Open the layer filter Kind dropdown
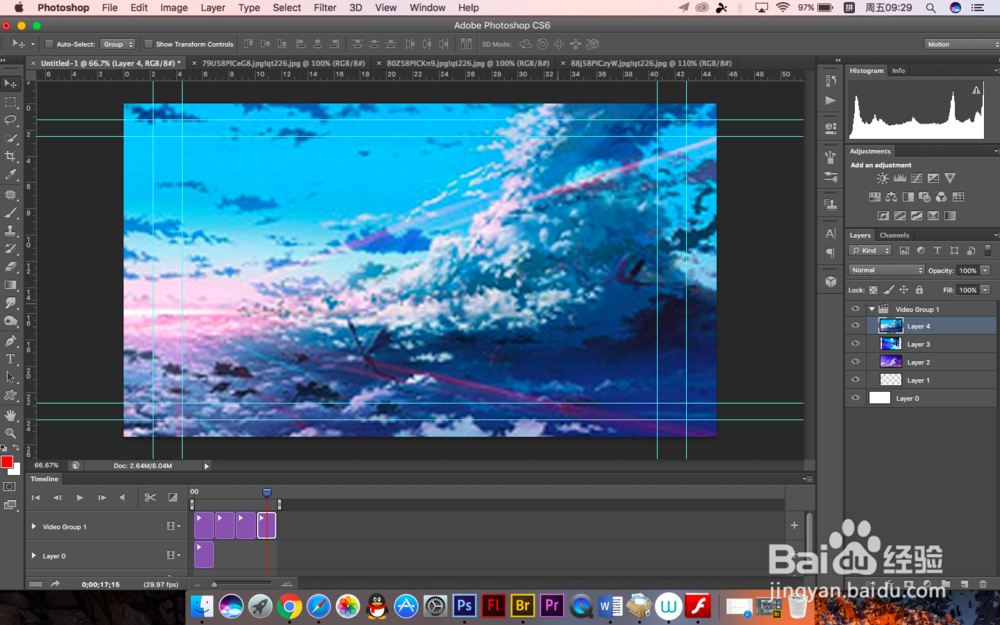This screenshot has height=625, width=1000. (x=871, y=251)
